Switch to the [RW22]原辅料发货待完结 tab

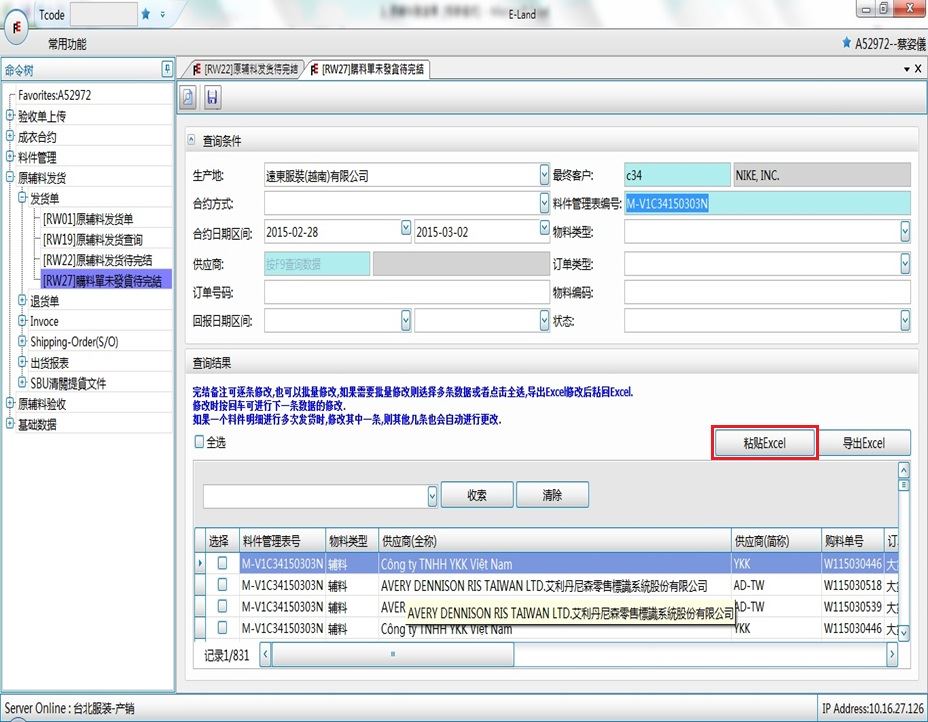pos(243,69)
